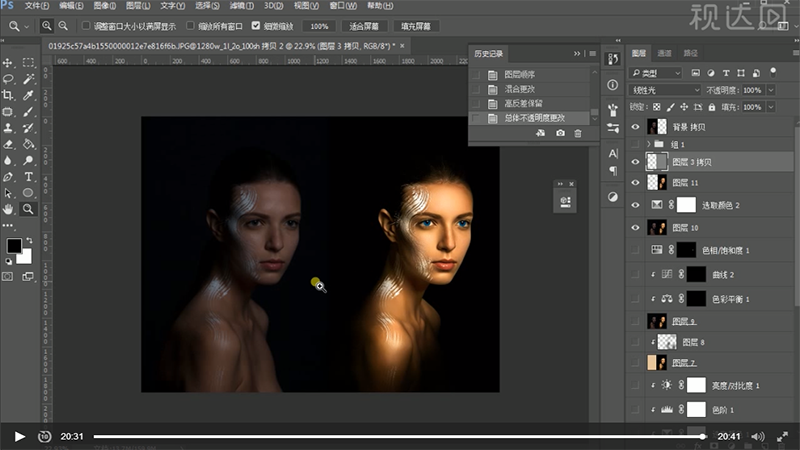Select the Eraser tool

point(8,144)
